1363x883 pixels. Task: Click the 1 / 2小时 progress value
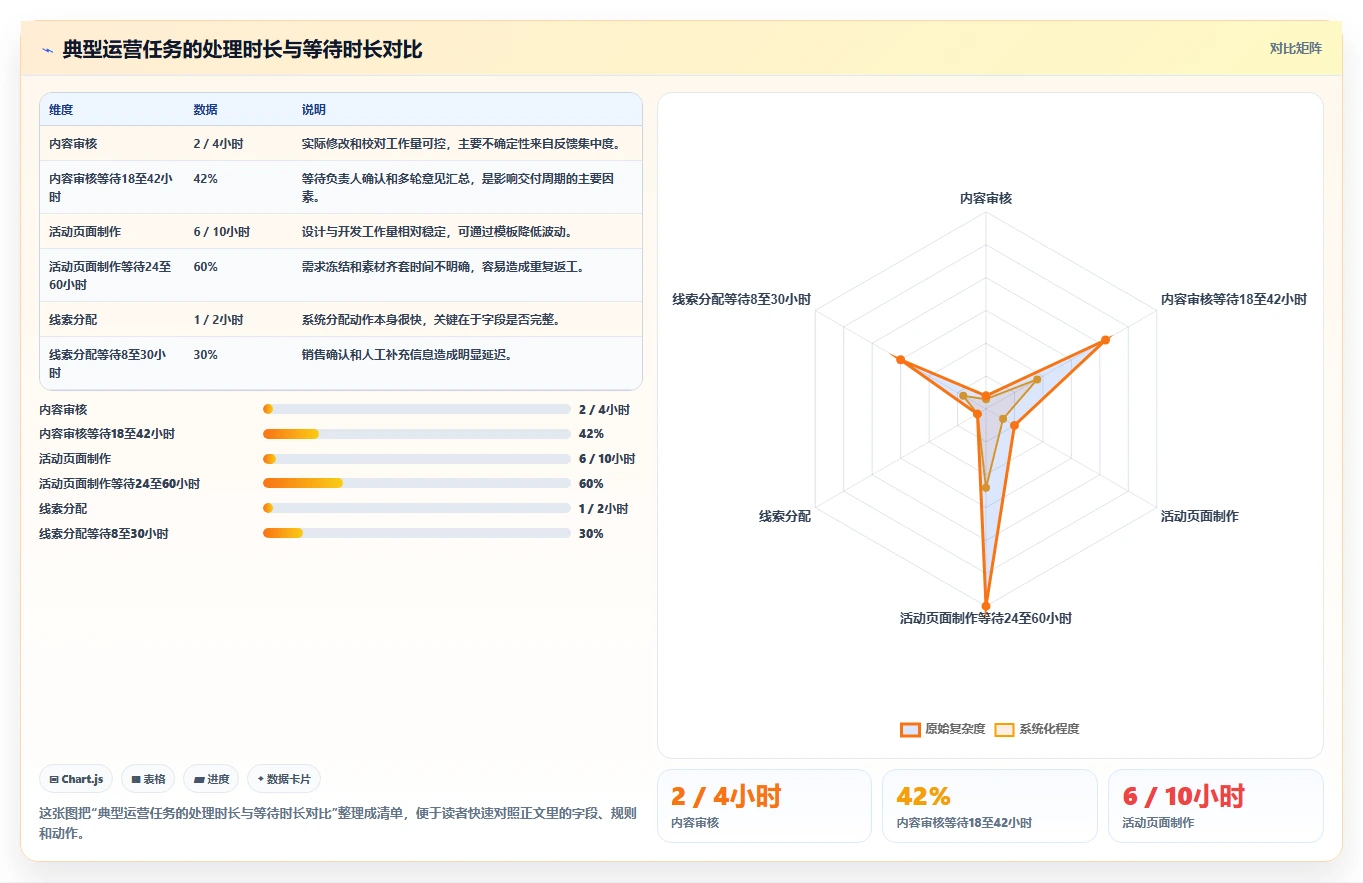tap(603, 509)
